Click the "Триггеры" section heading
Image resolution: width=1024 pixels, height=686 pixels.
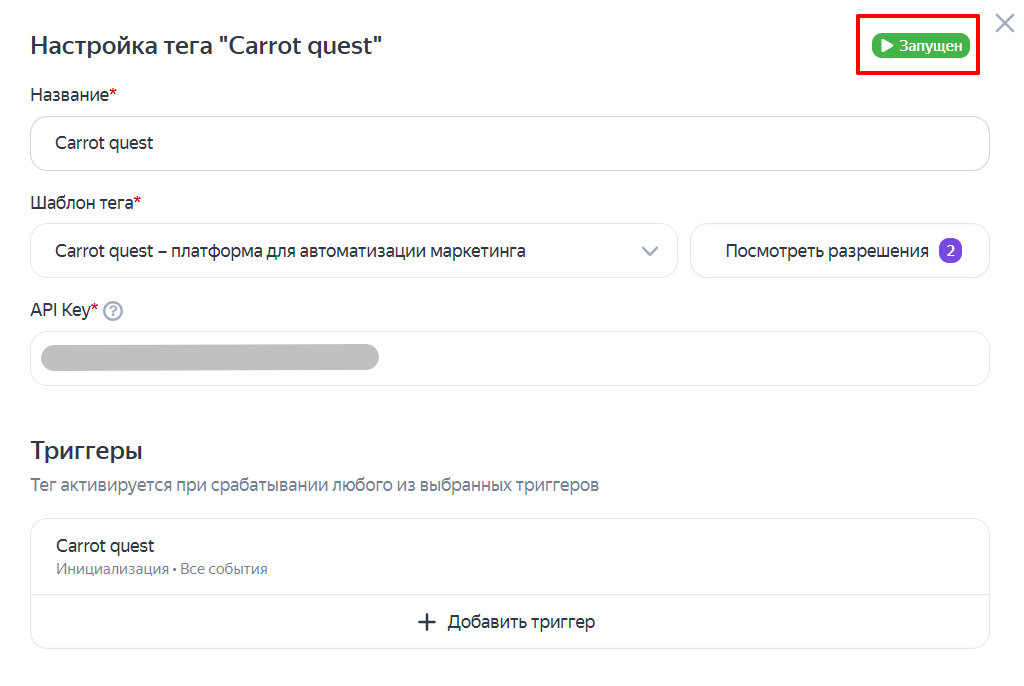coord(86,448)
